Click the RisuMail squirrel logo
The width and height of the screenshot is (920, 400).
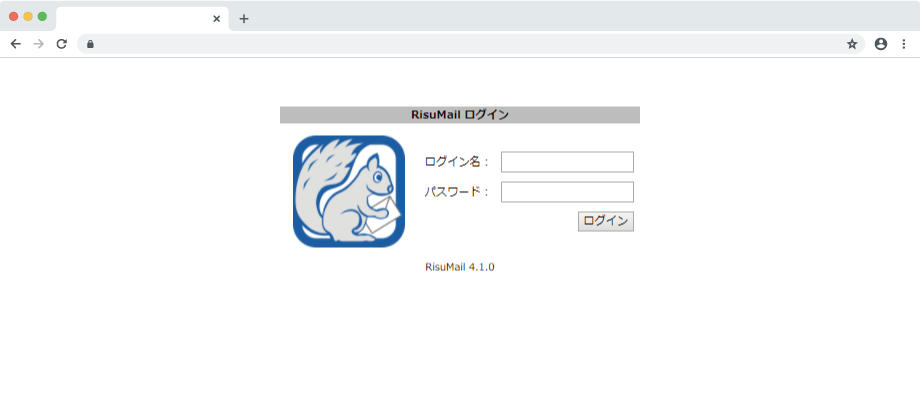(x=349, y=191)
